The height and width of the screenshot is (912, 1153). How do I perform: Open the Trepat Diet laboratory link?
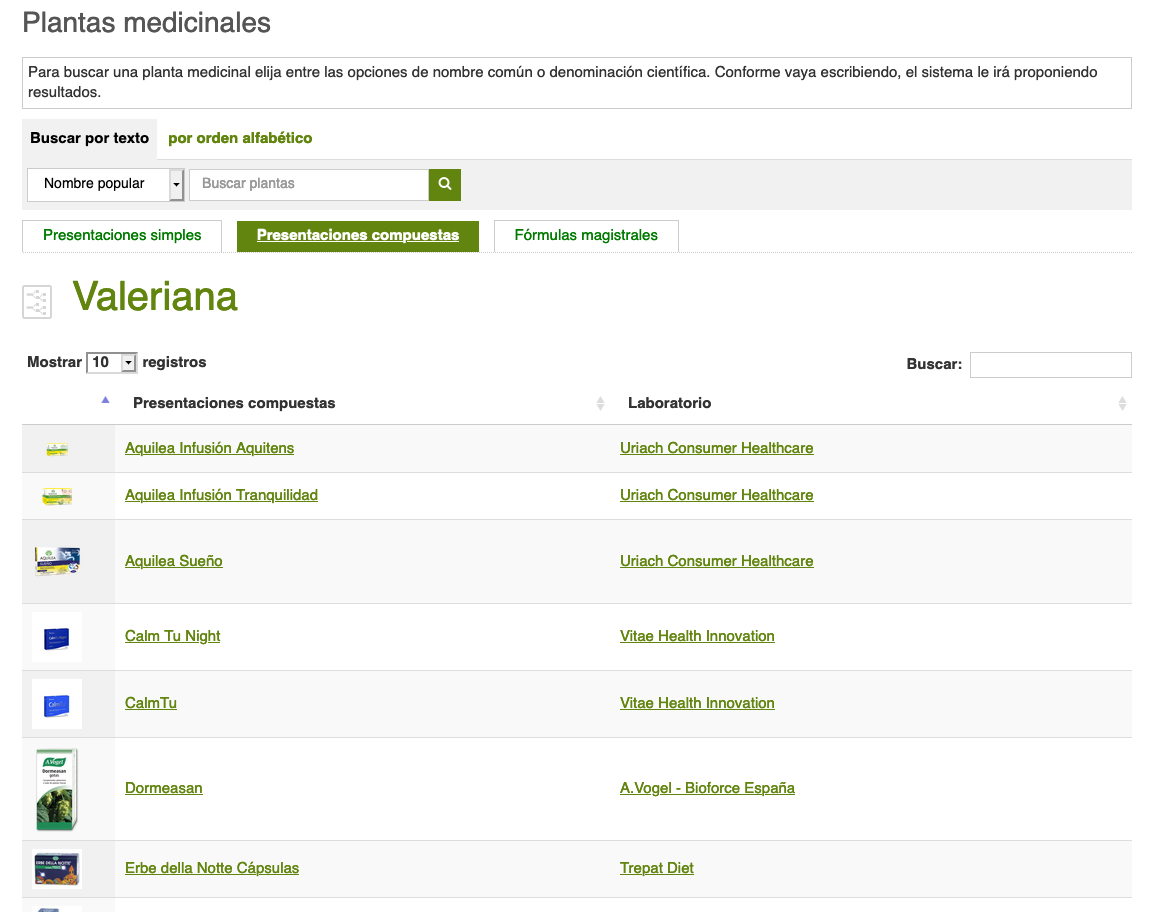coord(657,868)
